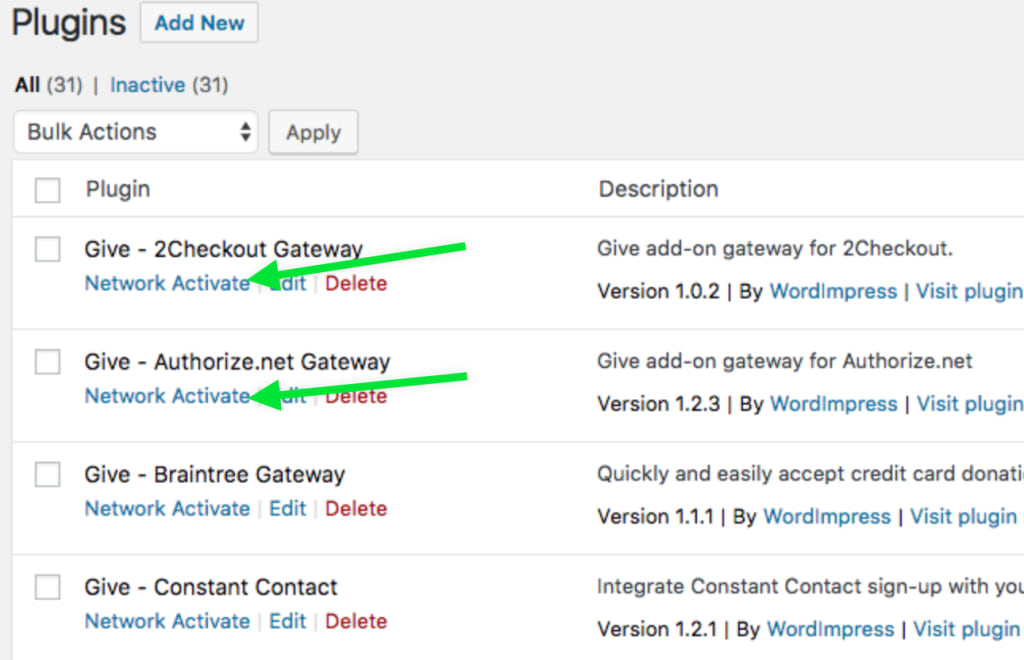Click the Add New plugin button
1024x660 pixels.
click(199, 23)
